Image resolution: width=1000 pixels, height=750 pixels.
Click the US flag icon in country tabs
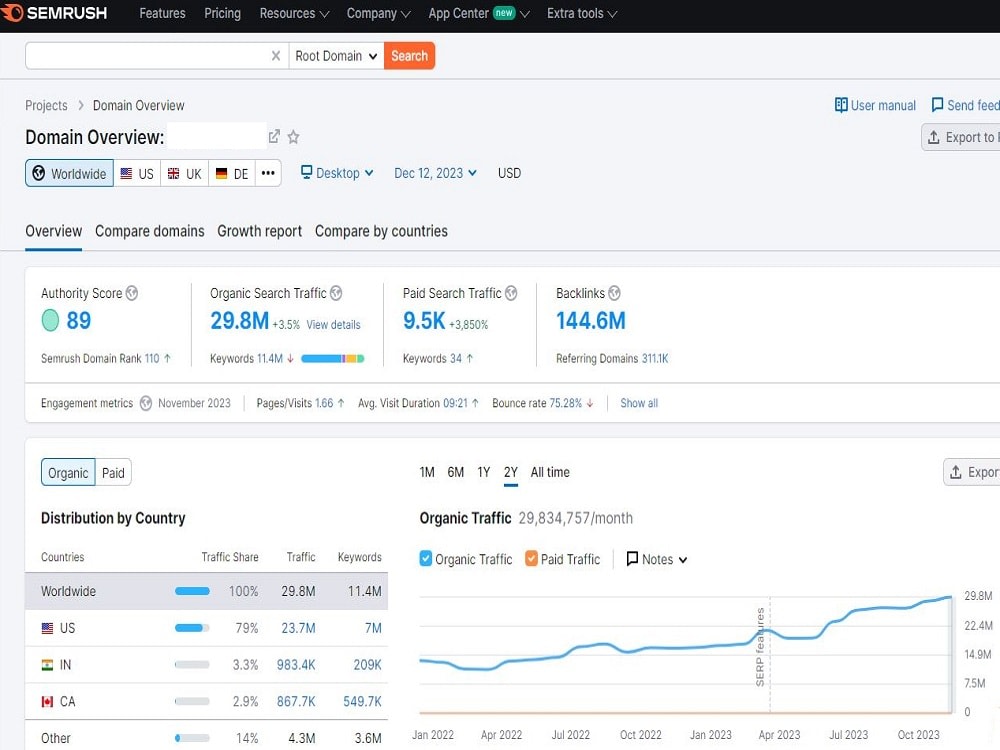pos(126,173)
